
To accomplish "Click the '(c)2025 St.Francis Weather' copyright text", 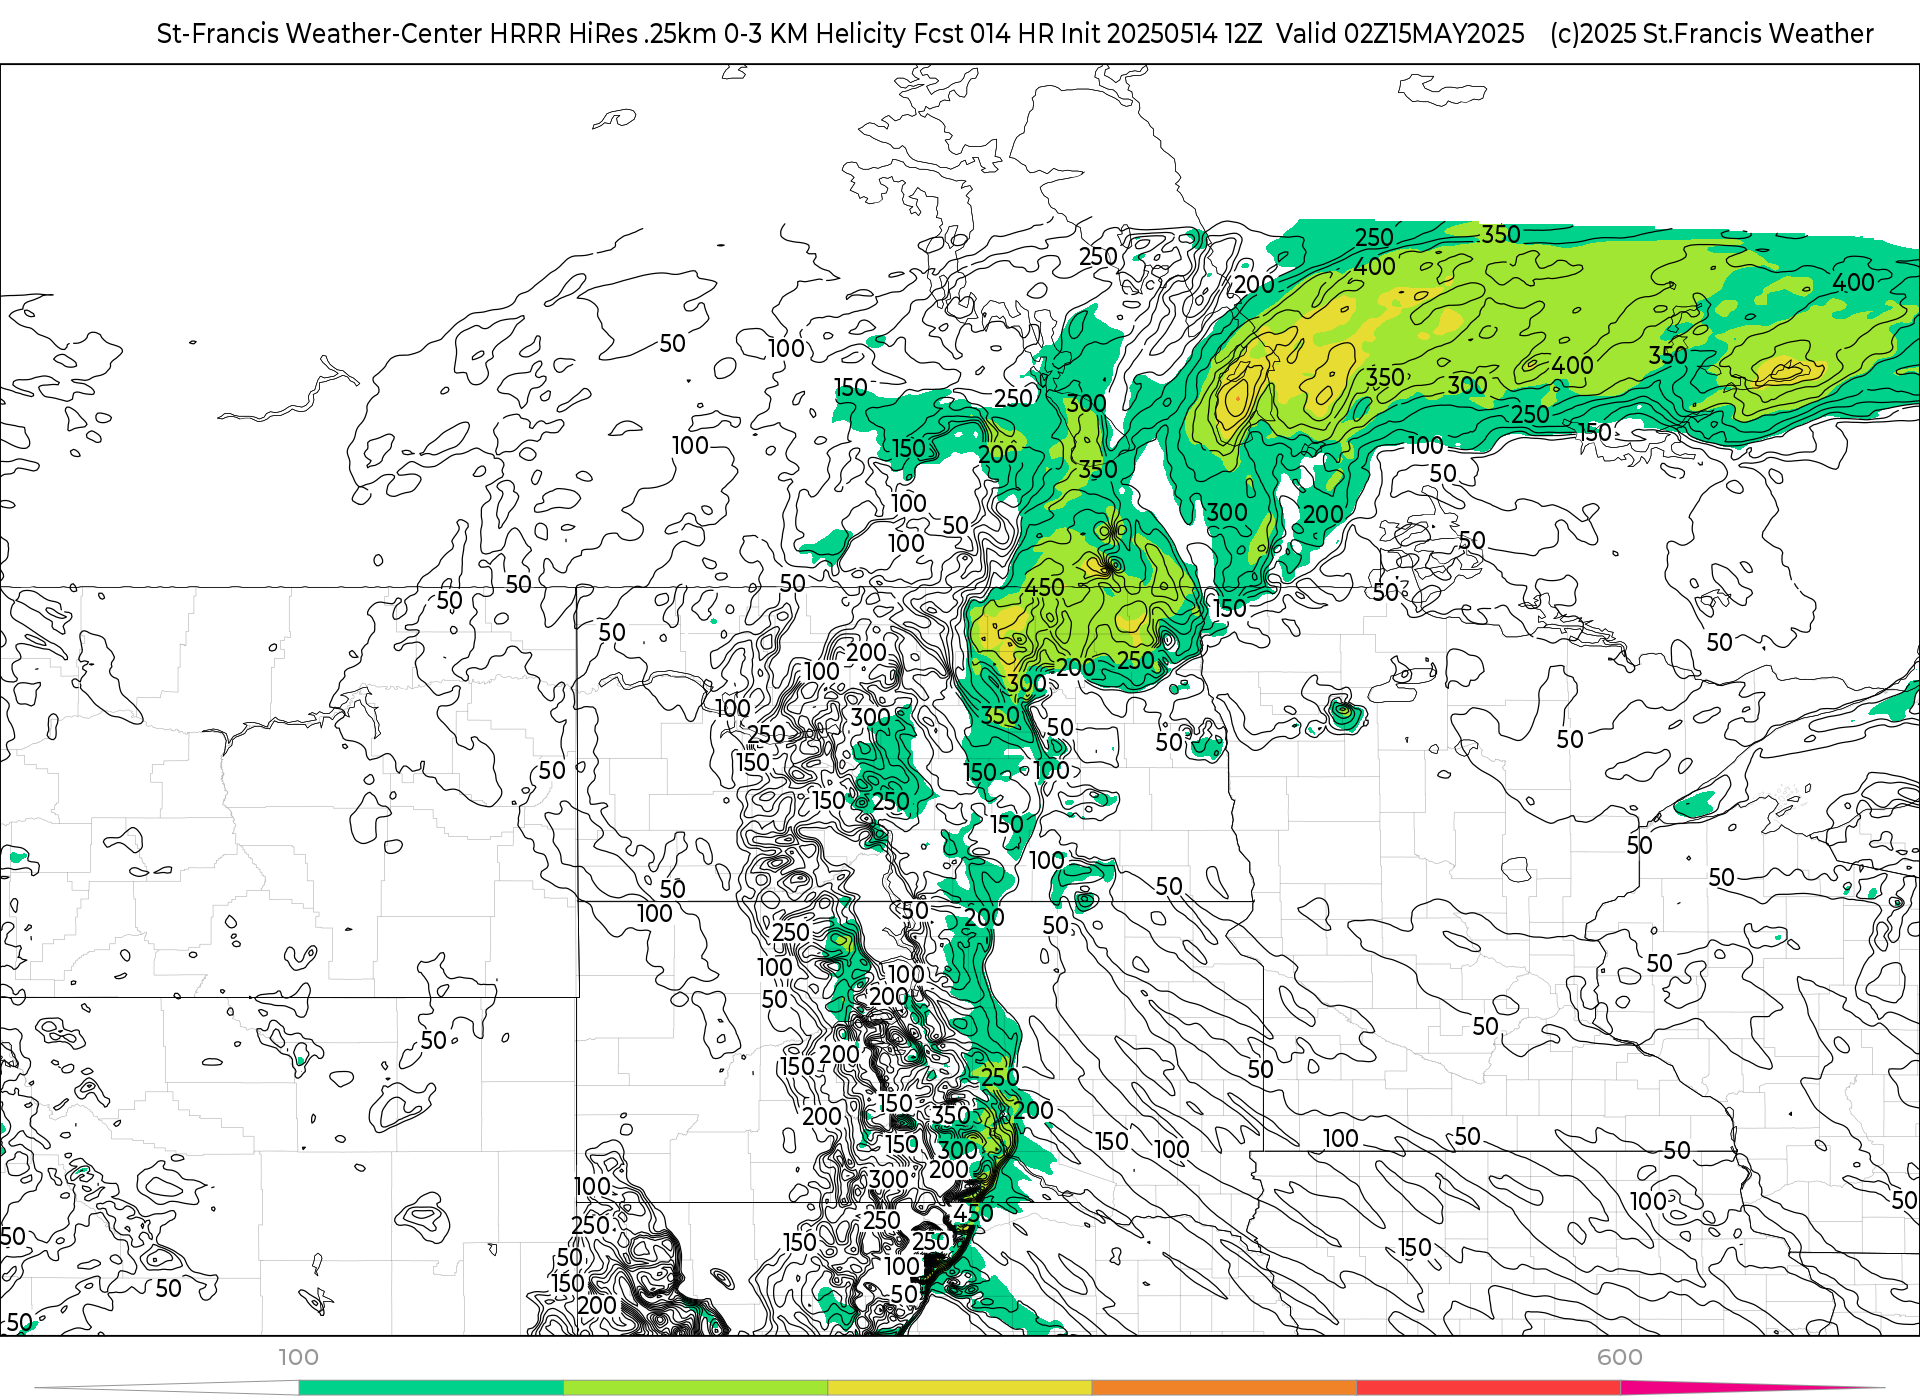I will coord(1712,34).
